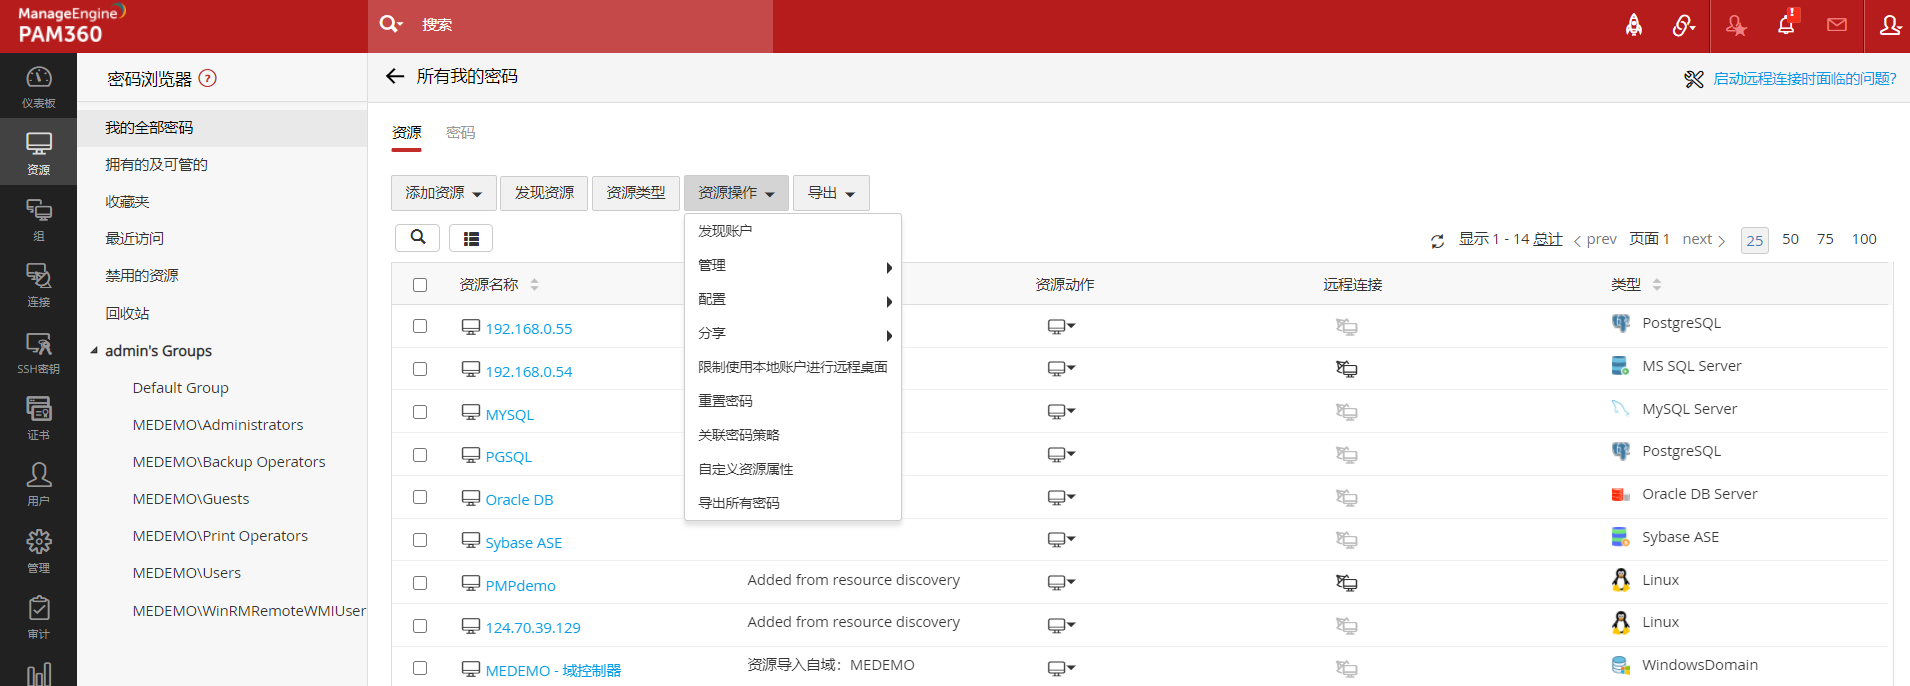Open the 添加资源 dropdown

443,193
